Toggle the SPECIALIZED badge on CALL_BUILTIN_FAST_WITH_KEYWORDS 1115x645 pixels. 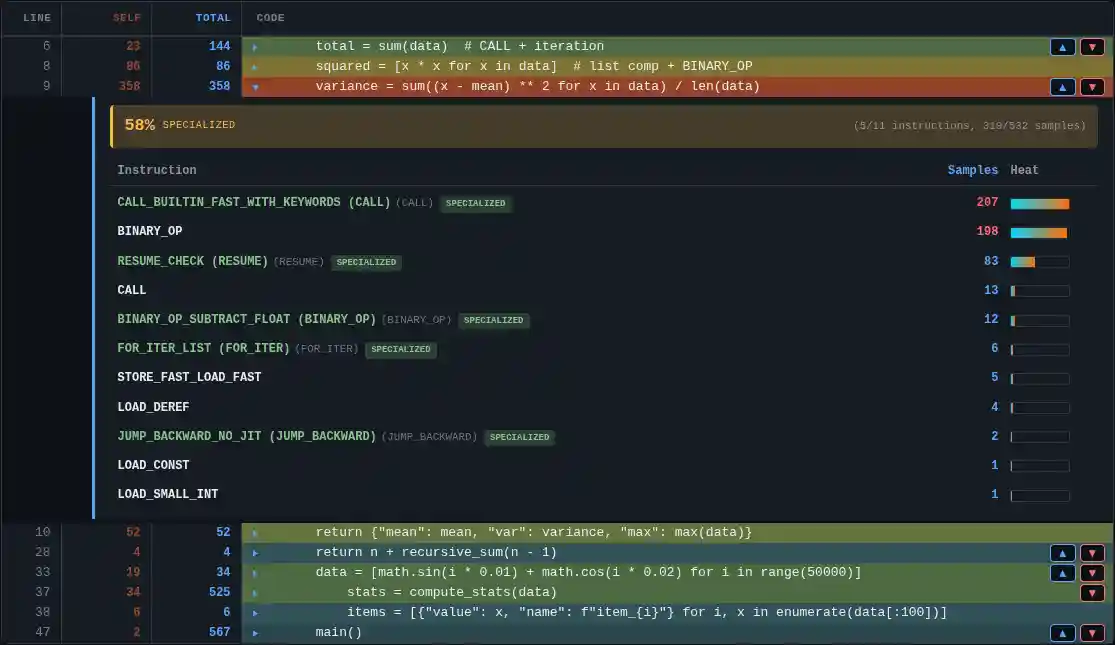coord(476,203)
